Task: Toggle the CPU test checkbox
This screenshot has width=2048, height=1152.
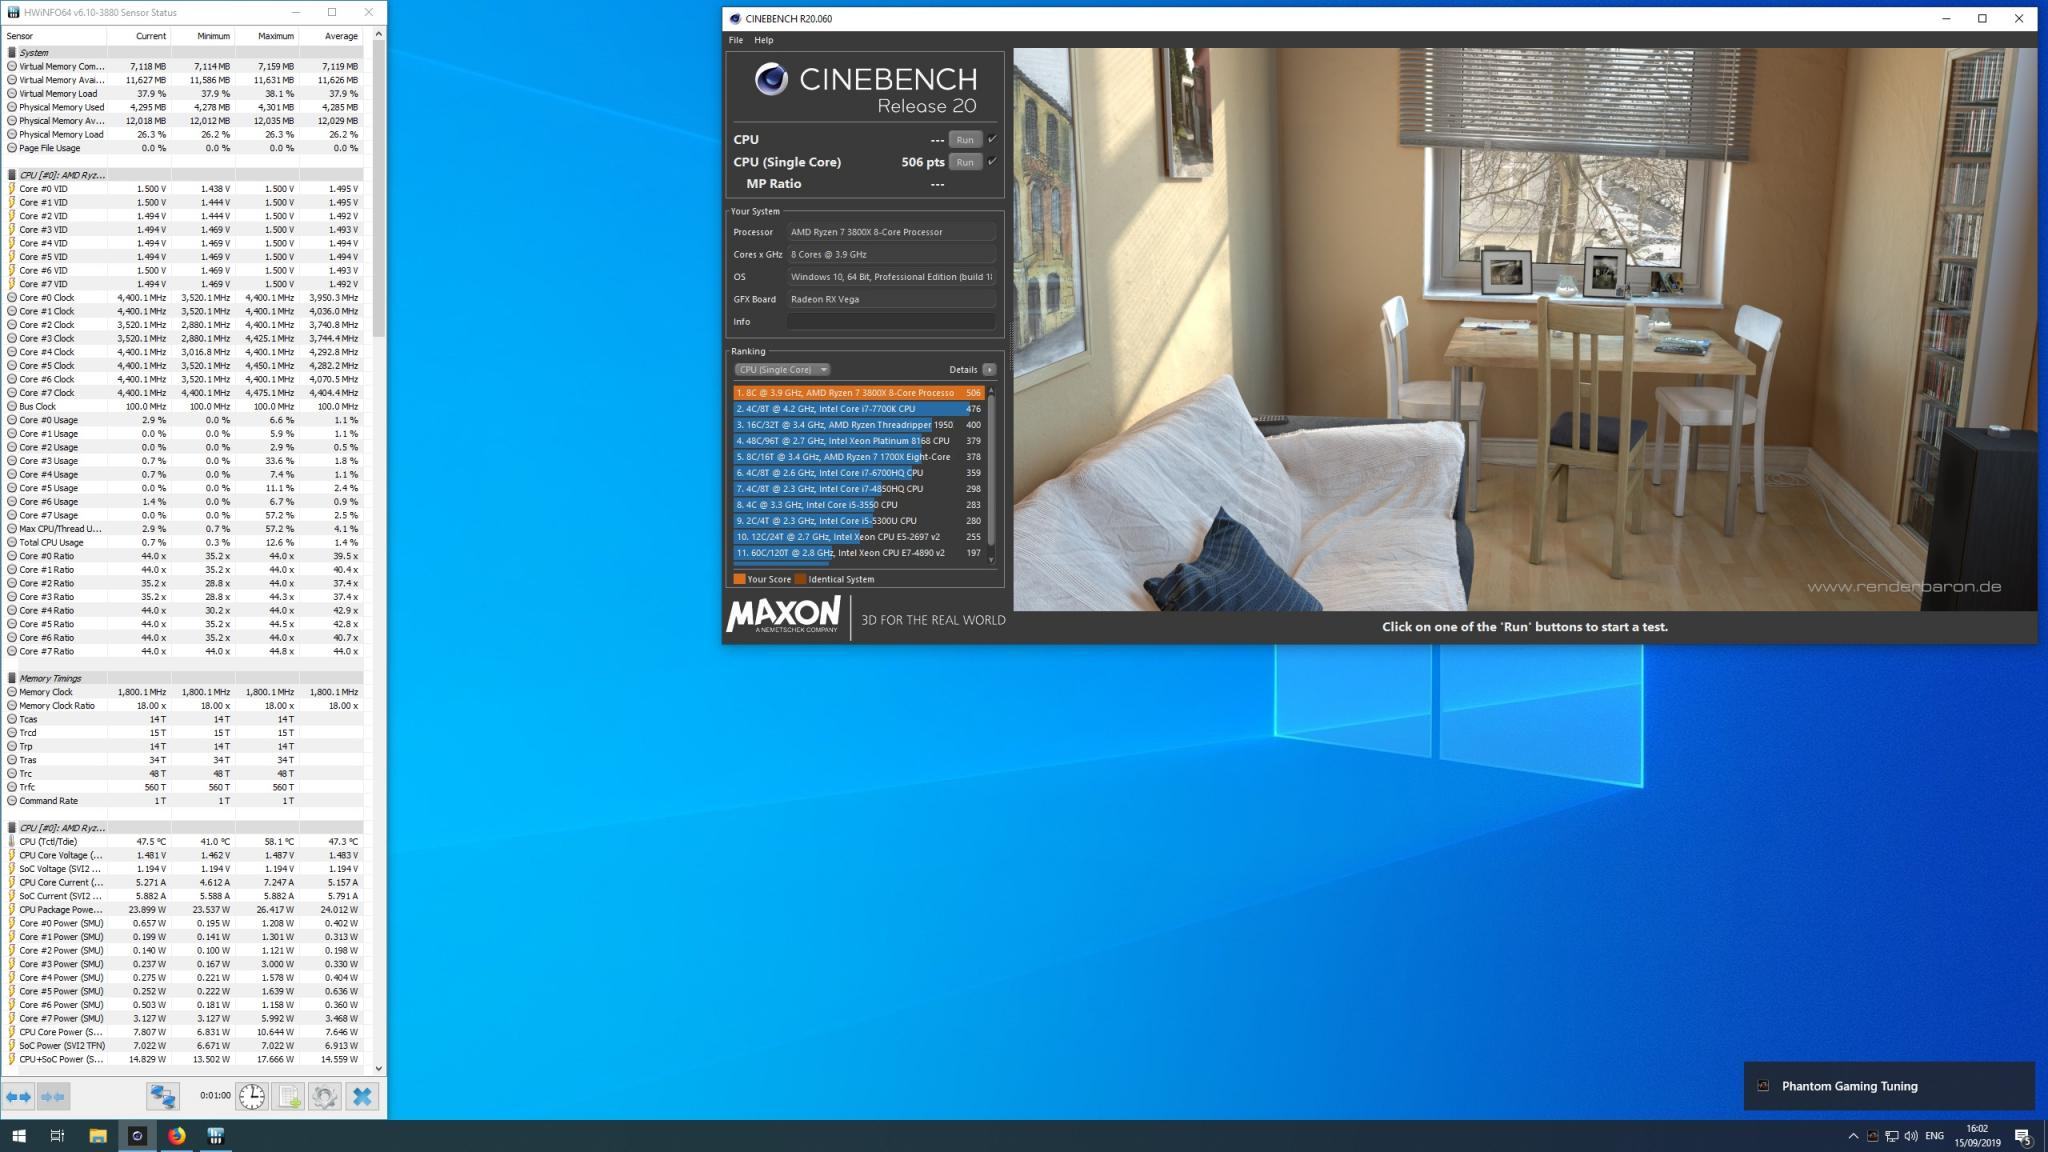Action: pyautogui.click(x=992, y=139)
